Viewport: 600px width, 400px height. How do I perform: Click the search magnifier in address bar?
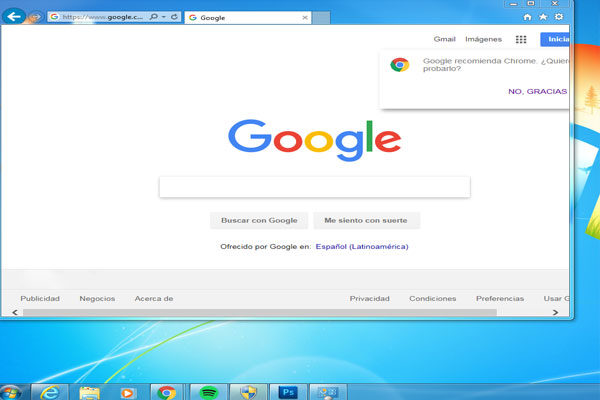(x=153, y=17)
